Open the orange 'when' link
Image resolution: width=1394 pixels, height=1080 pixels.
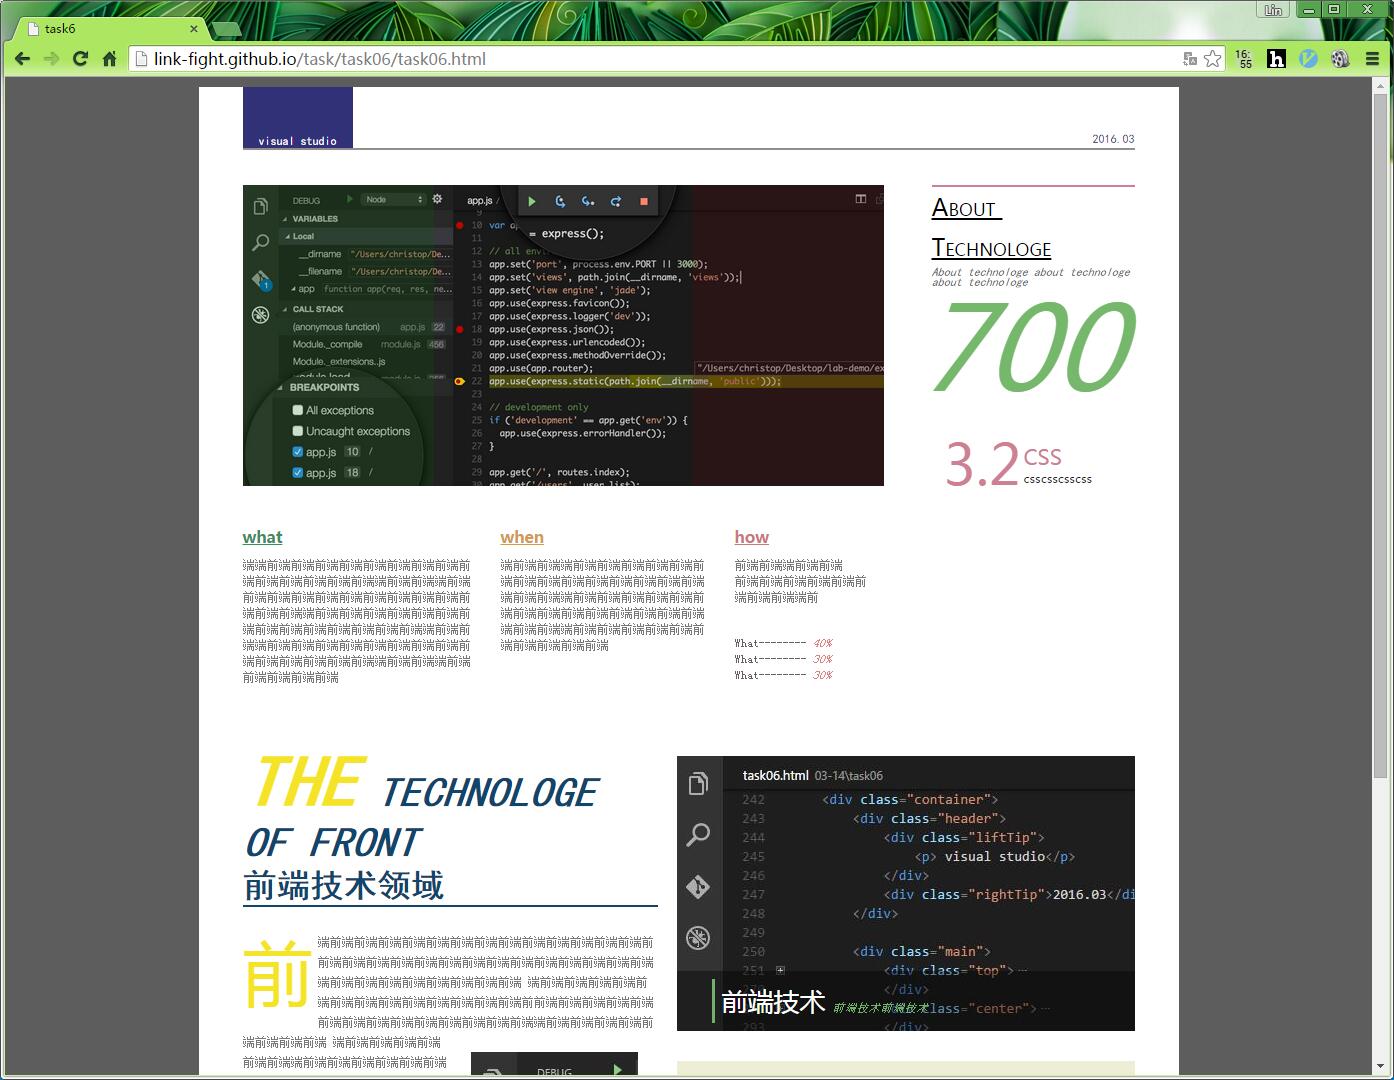click(522, 537)
